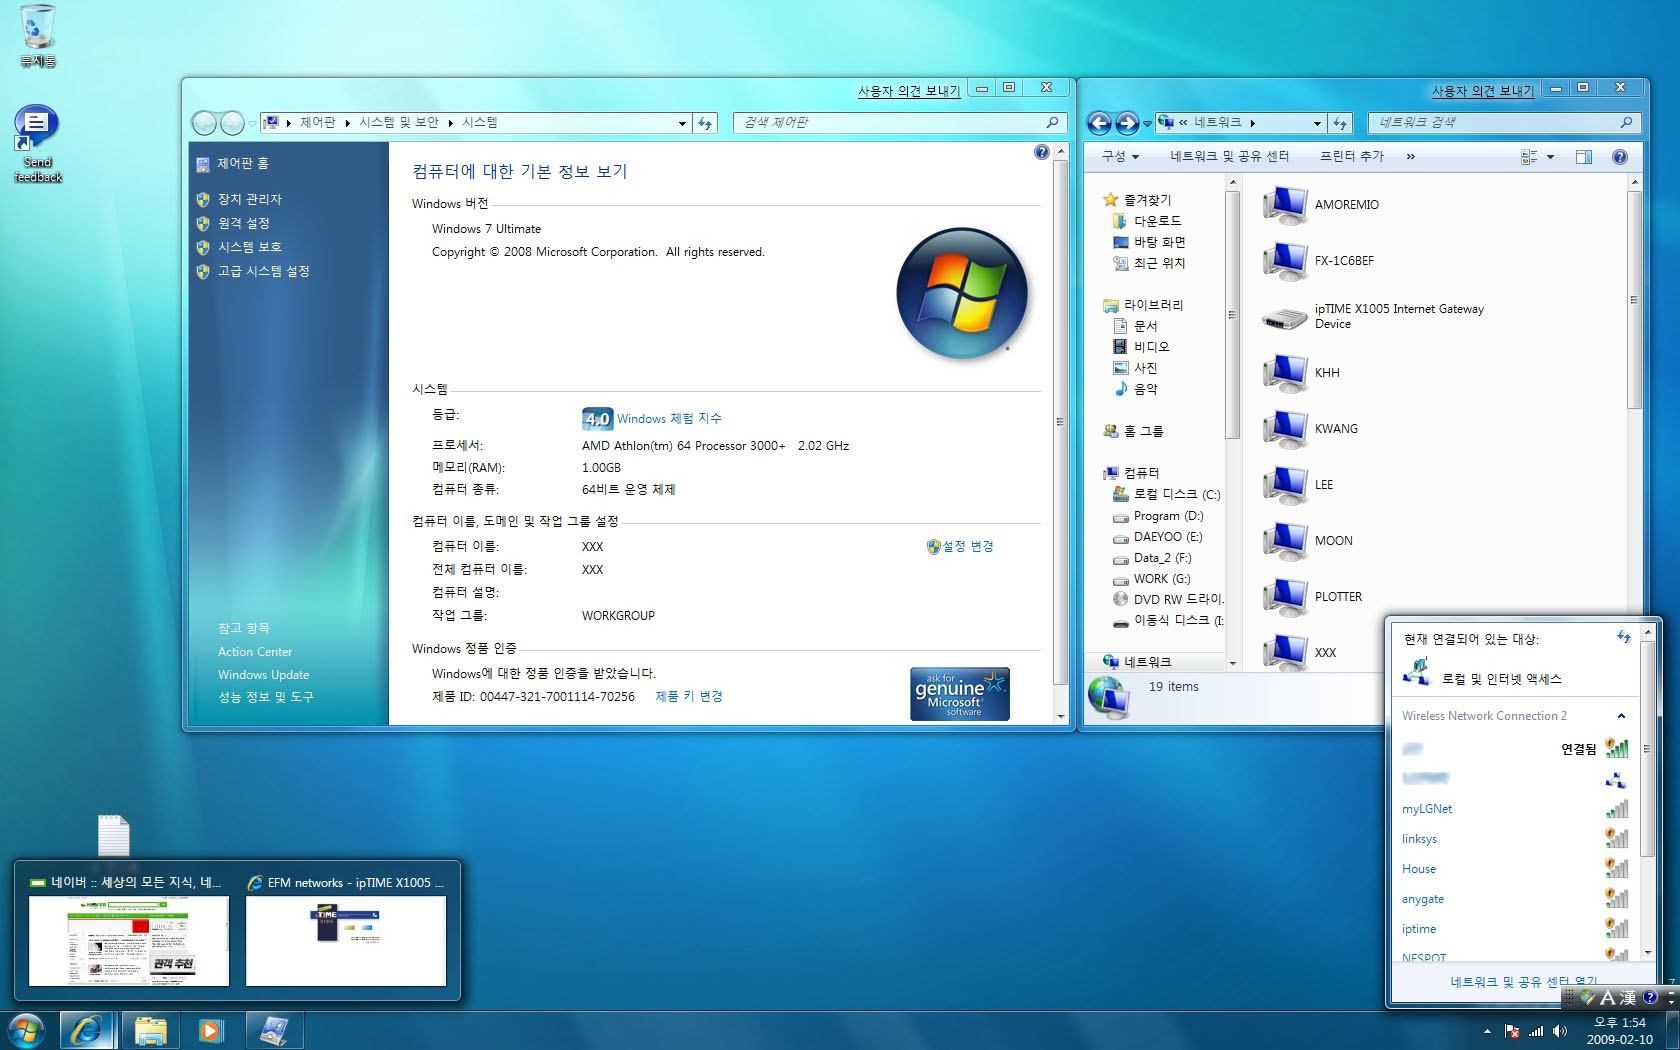Viewport: 1680px width, 1050px height.
Task: Open the Network window address bar dropdown
Action: tap(1317, 123)
